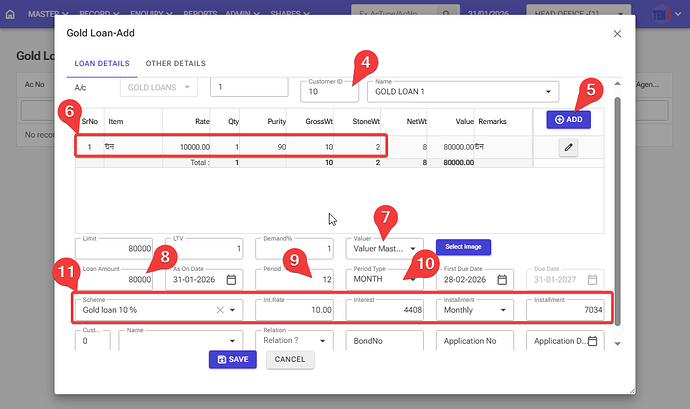Open the As On Date calendar picker

pyautogui.click(x=231, y=279)
